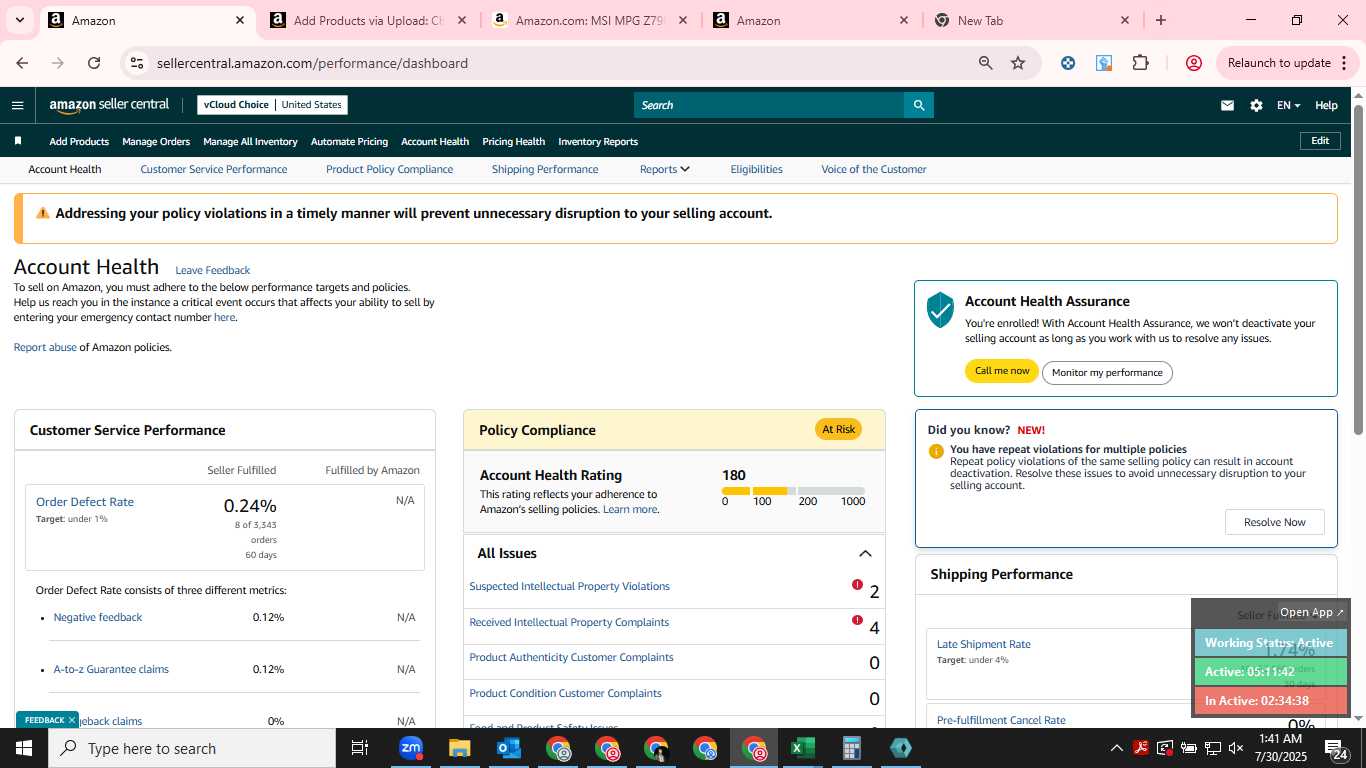Click the Windows Start button
The height and width of the screenshot is (768, 1366).
coord(23,748)
